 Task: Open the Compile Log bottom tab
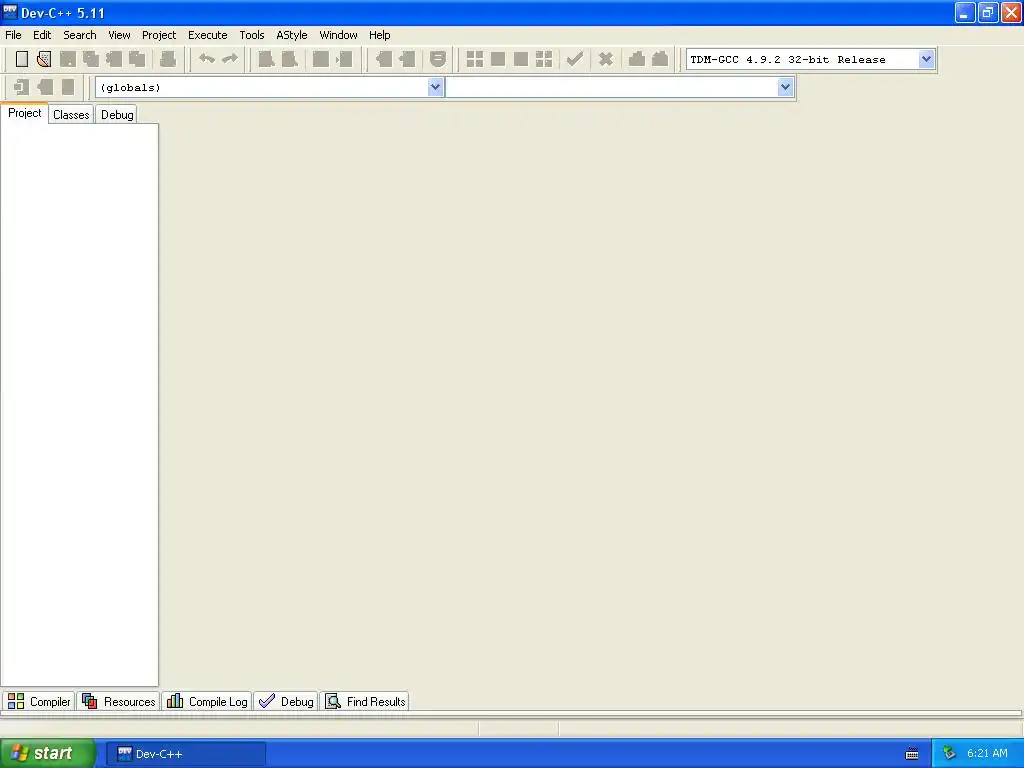coord(207,701)
